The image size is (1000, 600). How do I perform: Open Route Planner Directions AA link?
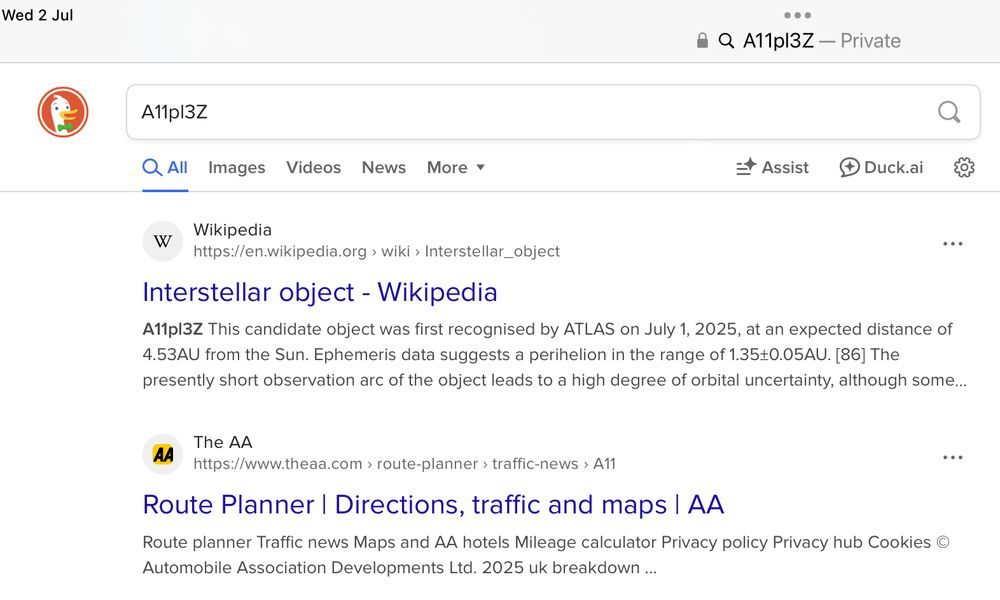pyautogui.click(x=433, y=504)
